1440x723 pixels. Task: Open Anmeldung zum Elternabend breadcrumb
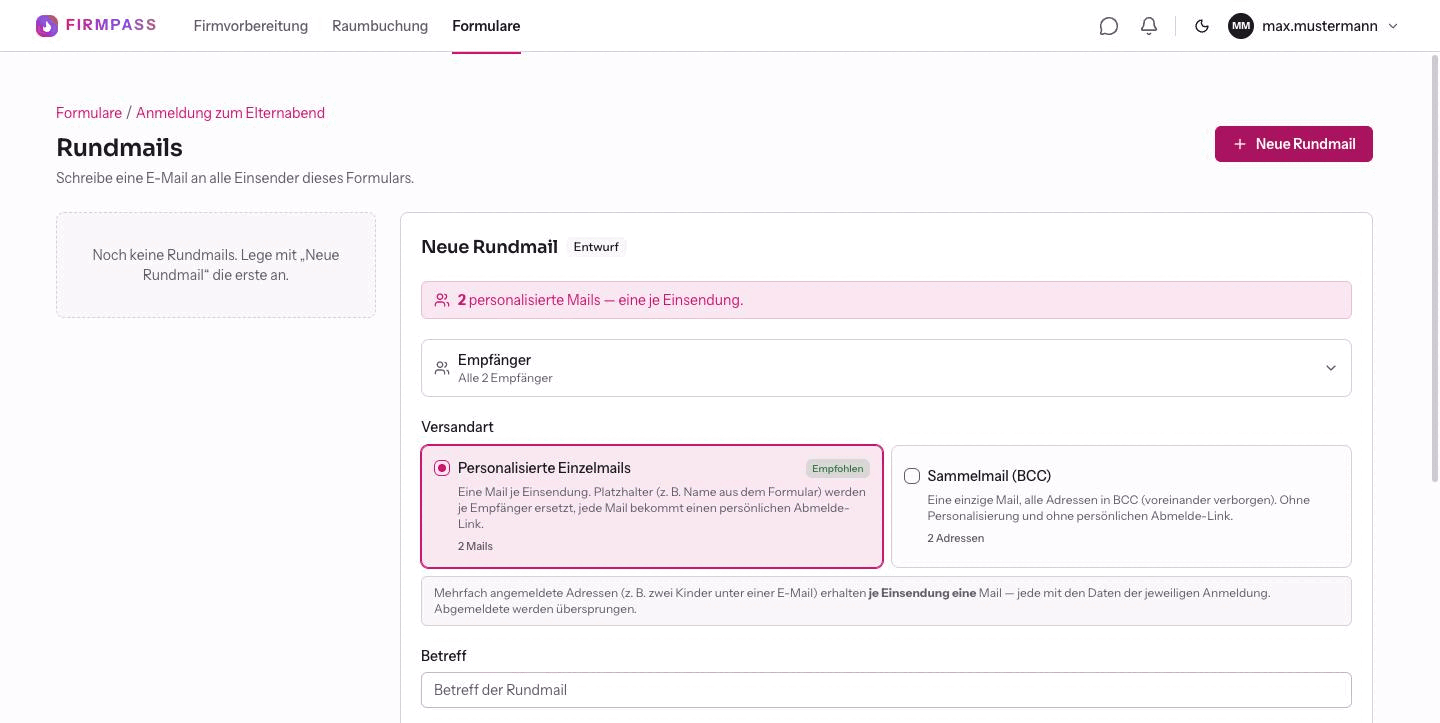coord(230,113)
